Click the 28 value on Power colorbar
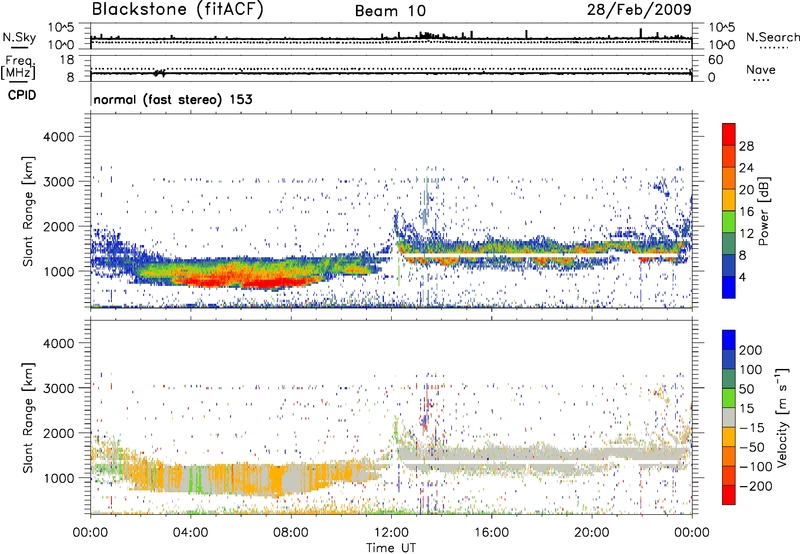800x554 pixels. (x=746, y=146)
